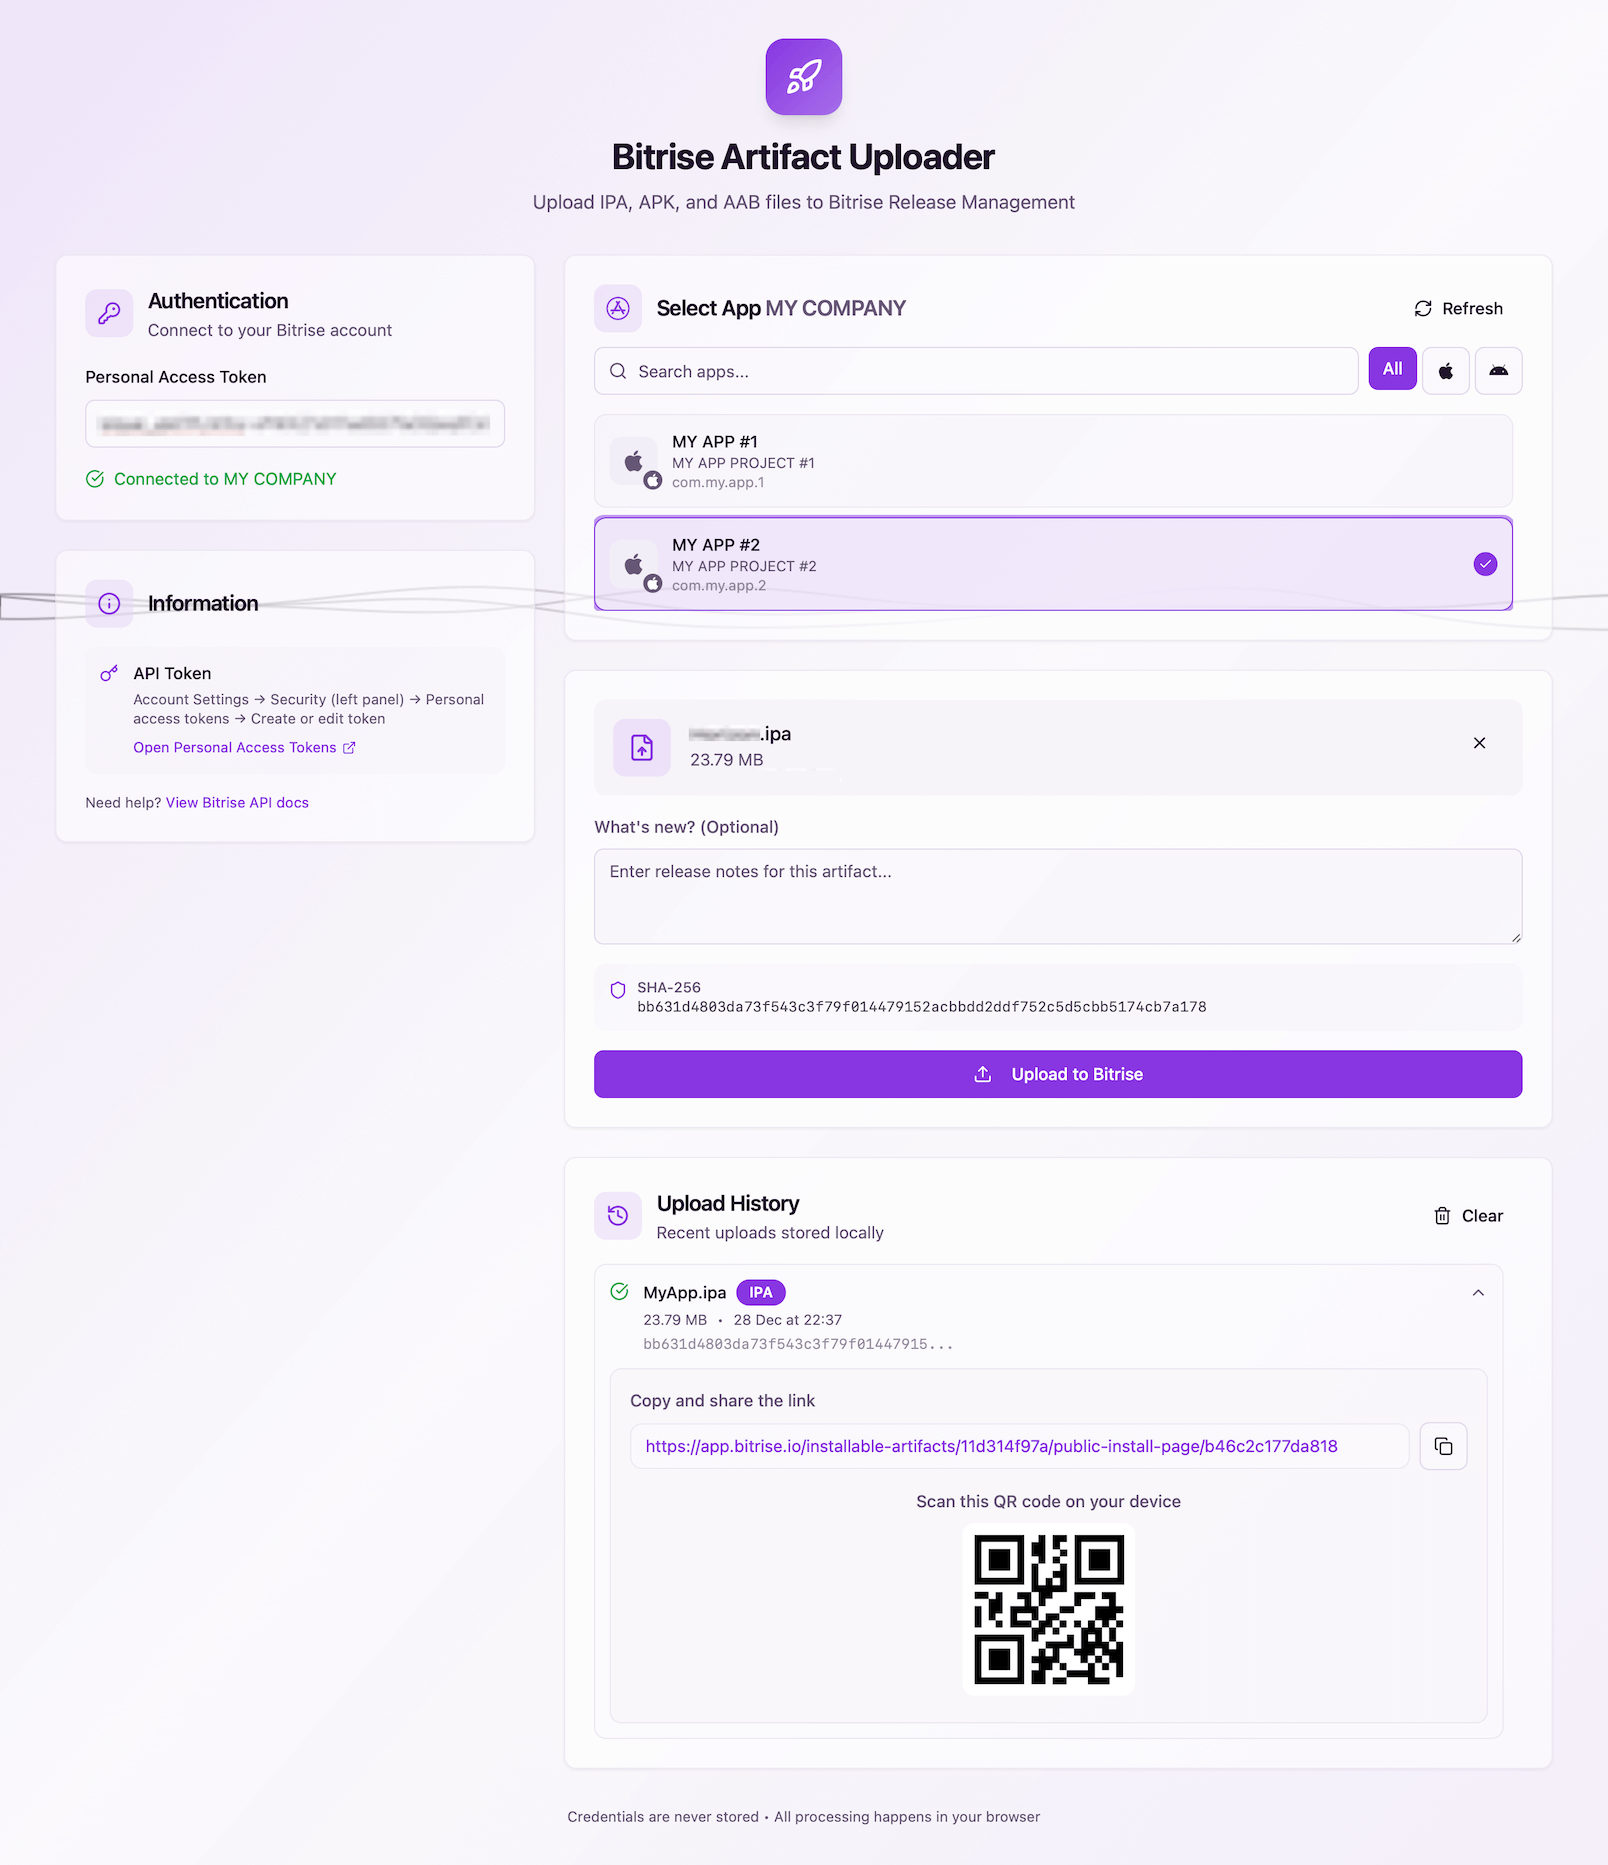
Task: Click the upload file icon beside the IPA name
Action: [x=641, y=747]
